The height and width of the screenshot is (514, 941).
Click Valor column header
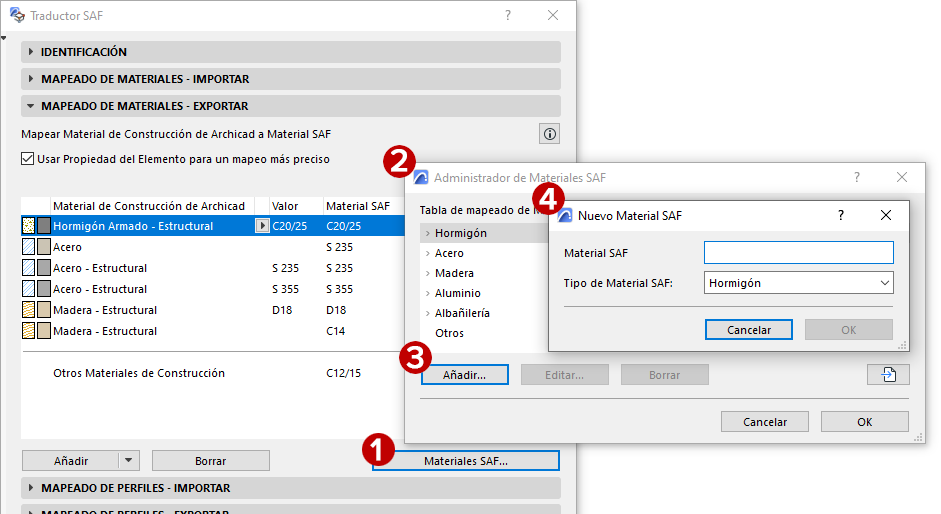pyautogui.click(x=285, y=206)
